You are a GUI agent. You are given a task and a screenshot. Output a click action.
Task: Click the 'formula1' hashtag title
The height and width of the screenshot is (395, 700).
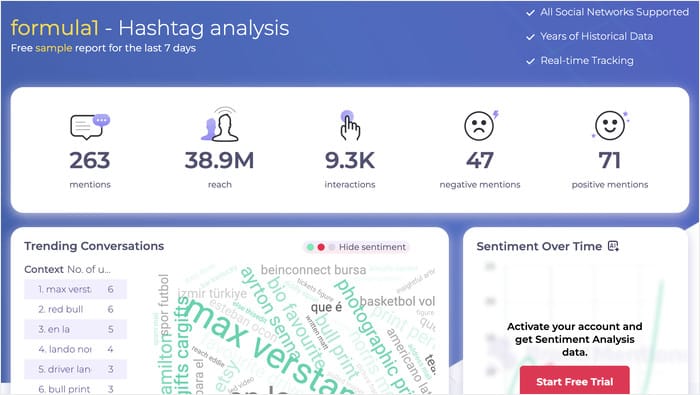(54, 28)
